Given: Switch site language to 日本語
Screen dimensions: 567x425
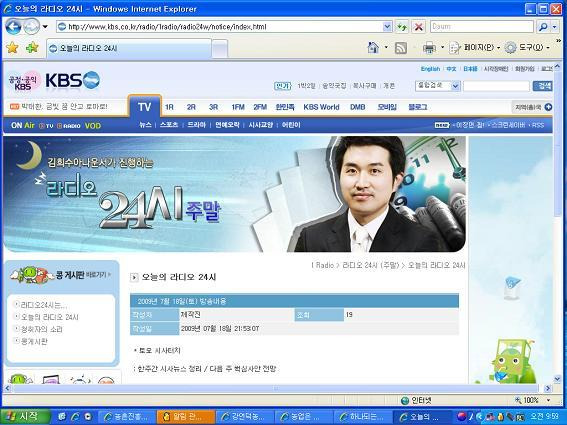Looking at the screenshot, I should tap(470, 69).
